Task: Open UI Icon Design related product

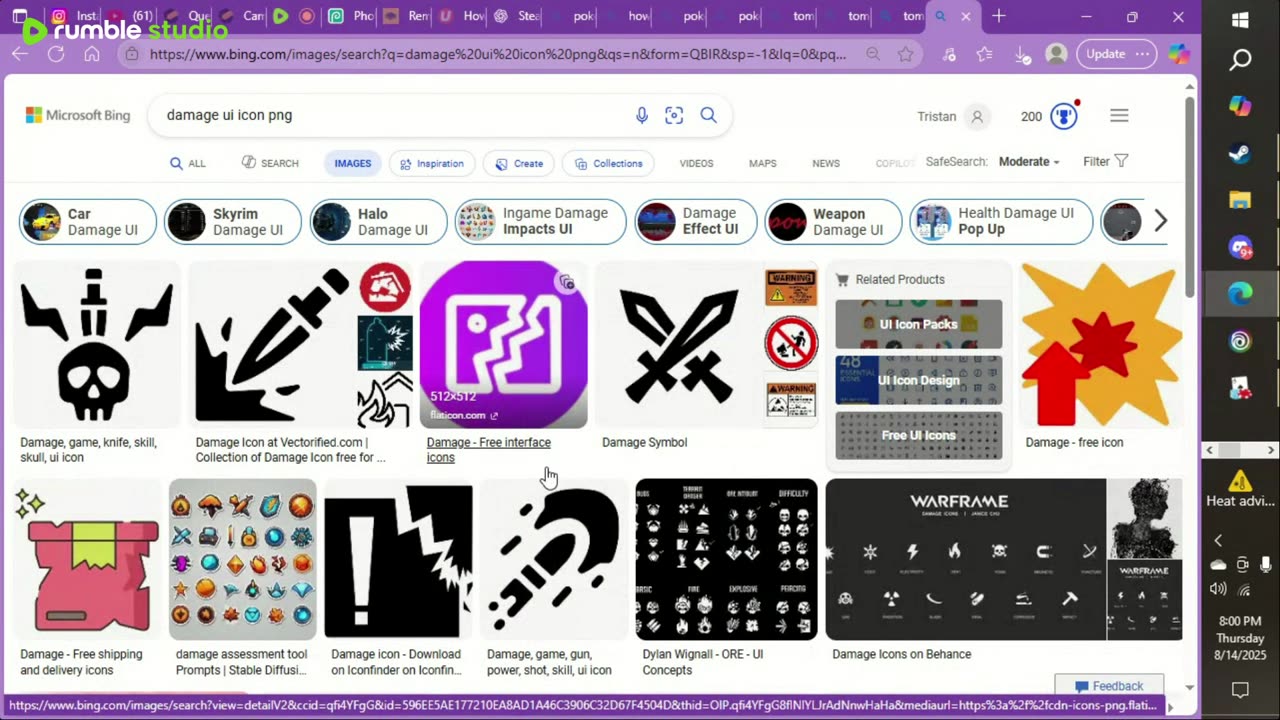Action: coord(918,380)
